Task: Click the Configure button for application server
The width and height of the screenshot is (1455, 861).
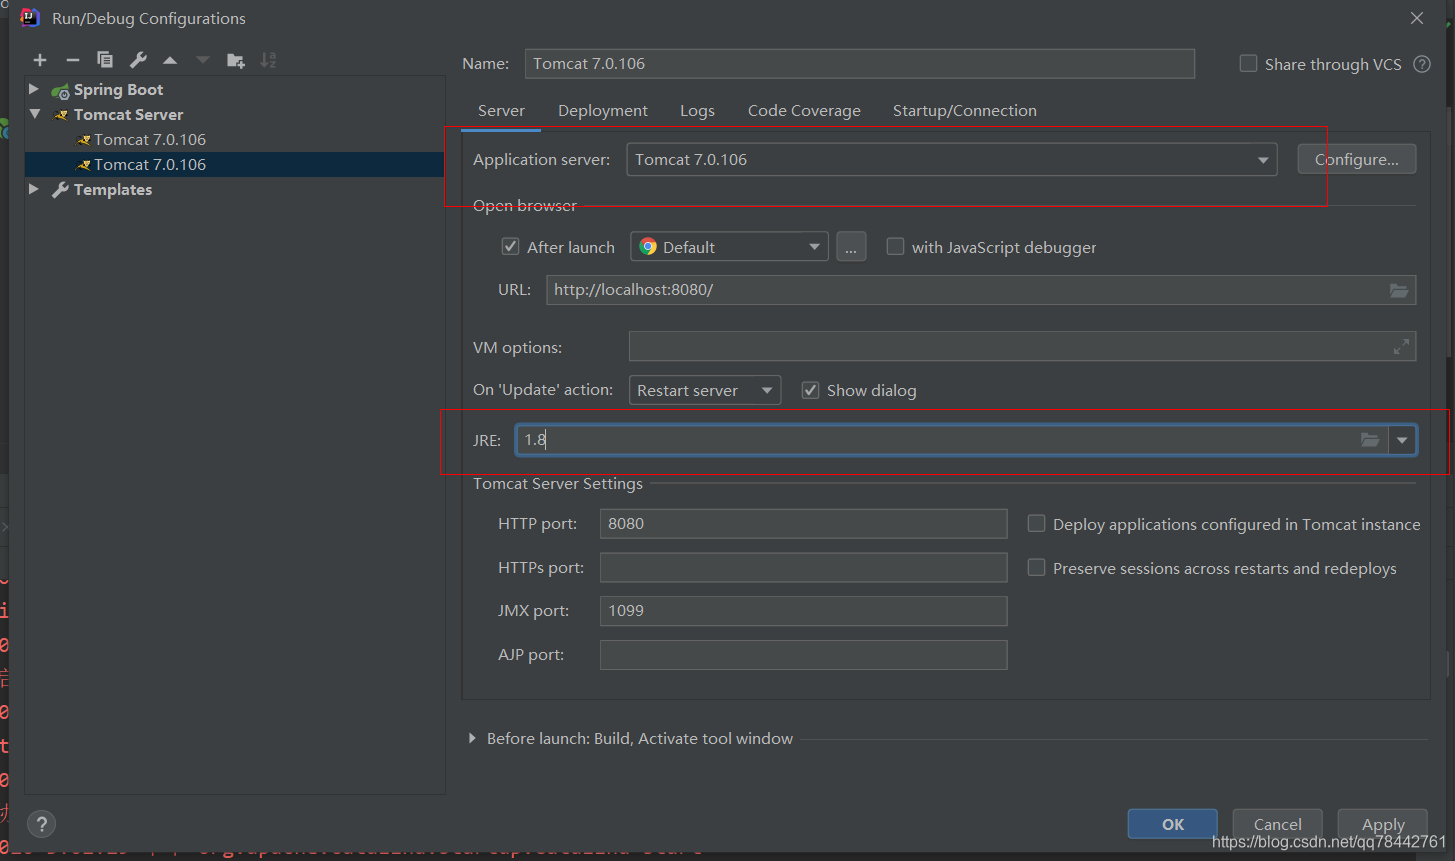Action: click(x=1356, y=158)
